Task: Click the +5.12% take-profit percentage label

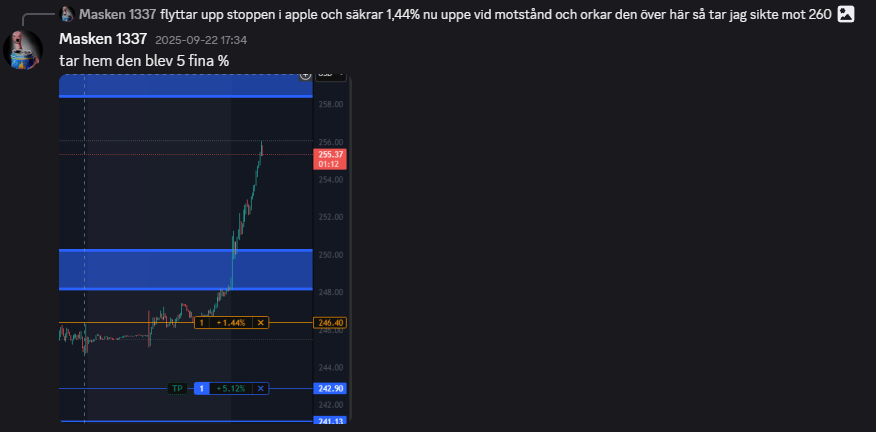Action: click(230, 388)
